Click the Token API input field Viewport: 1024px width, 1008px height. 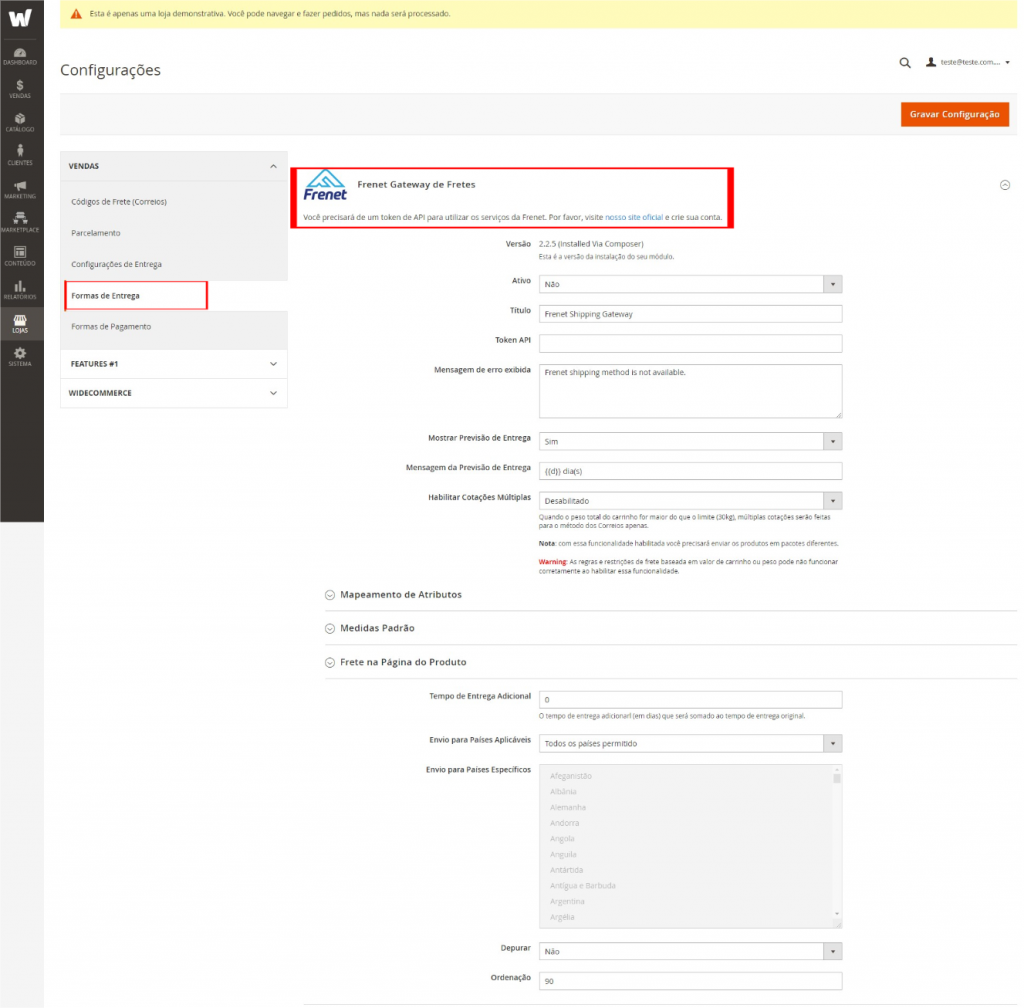[x=690, y=343]
